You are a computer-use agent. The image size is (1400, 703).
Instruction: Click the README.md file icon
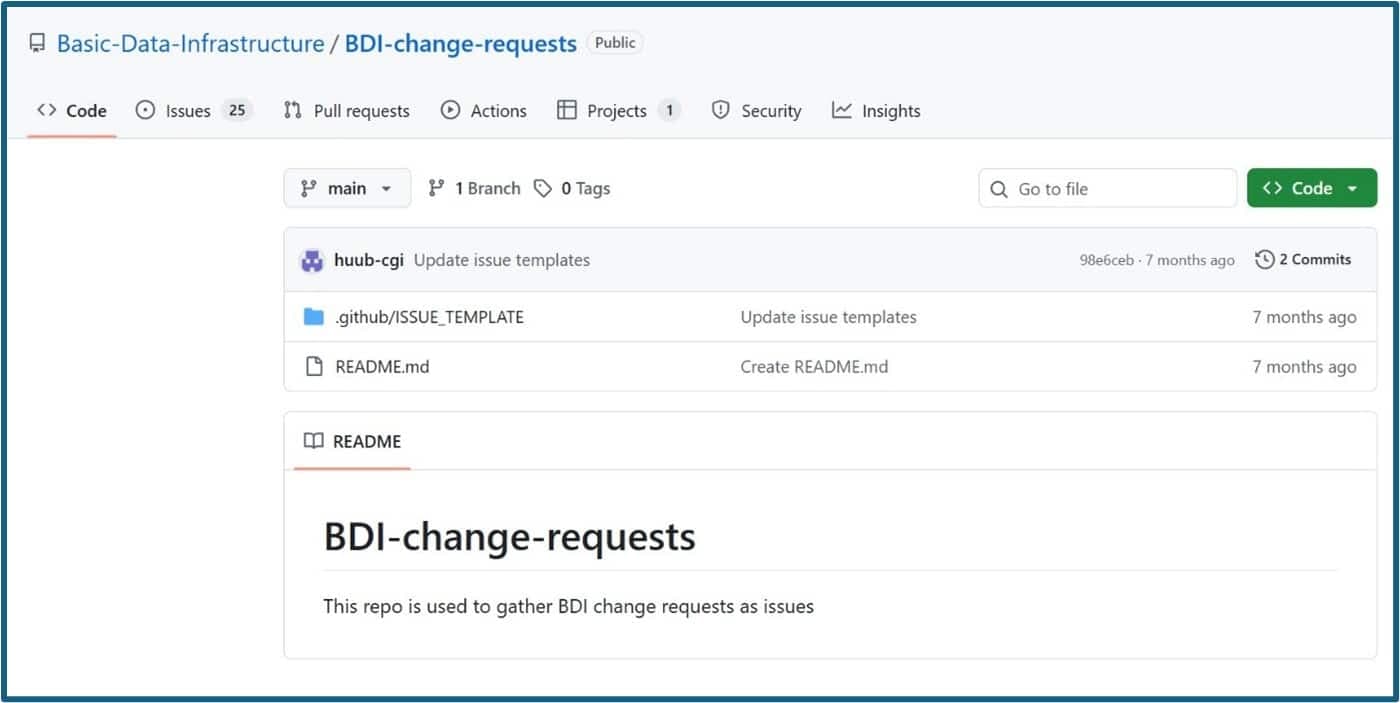point(314,367)
